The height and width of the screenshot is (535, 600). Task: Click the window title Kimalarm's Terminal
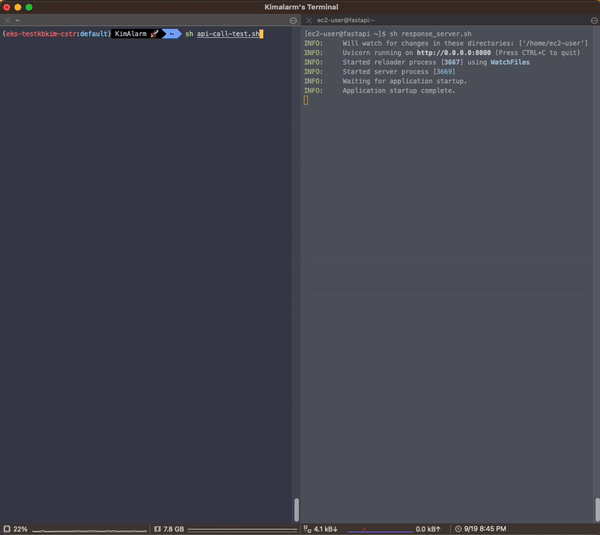pyautogui.click(x=301, y=7)
